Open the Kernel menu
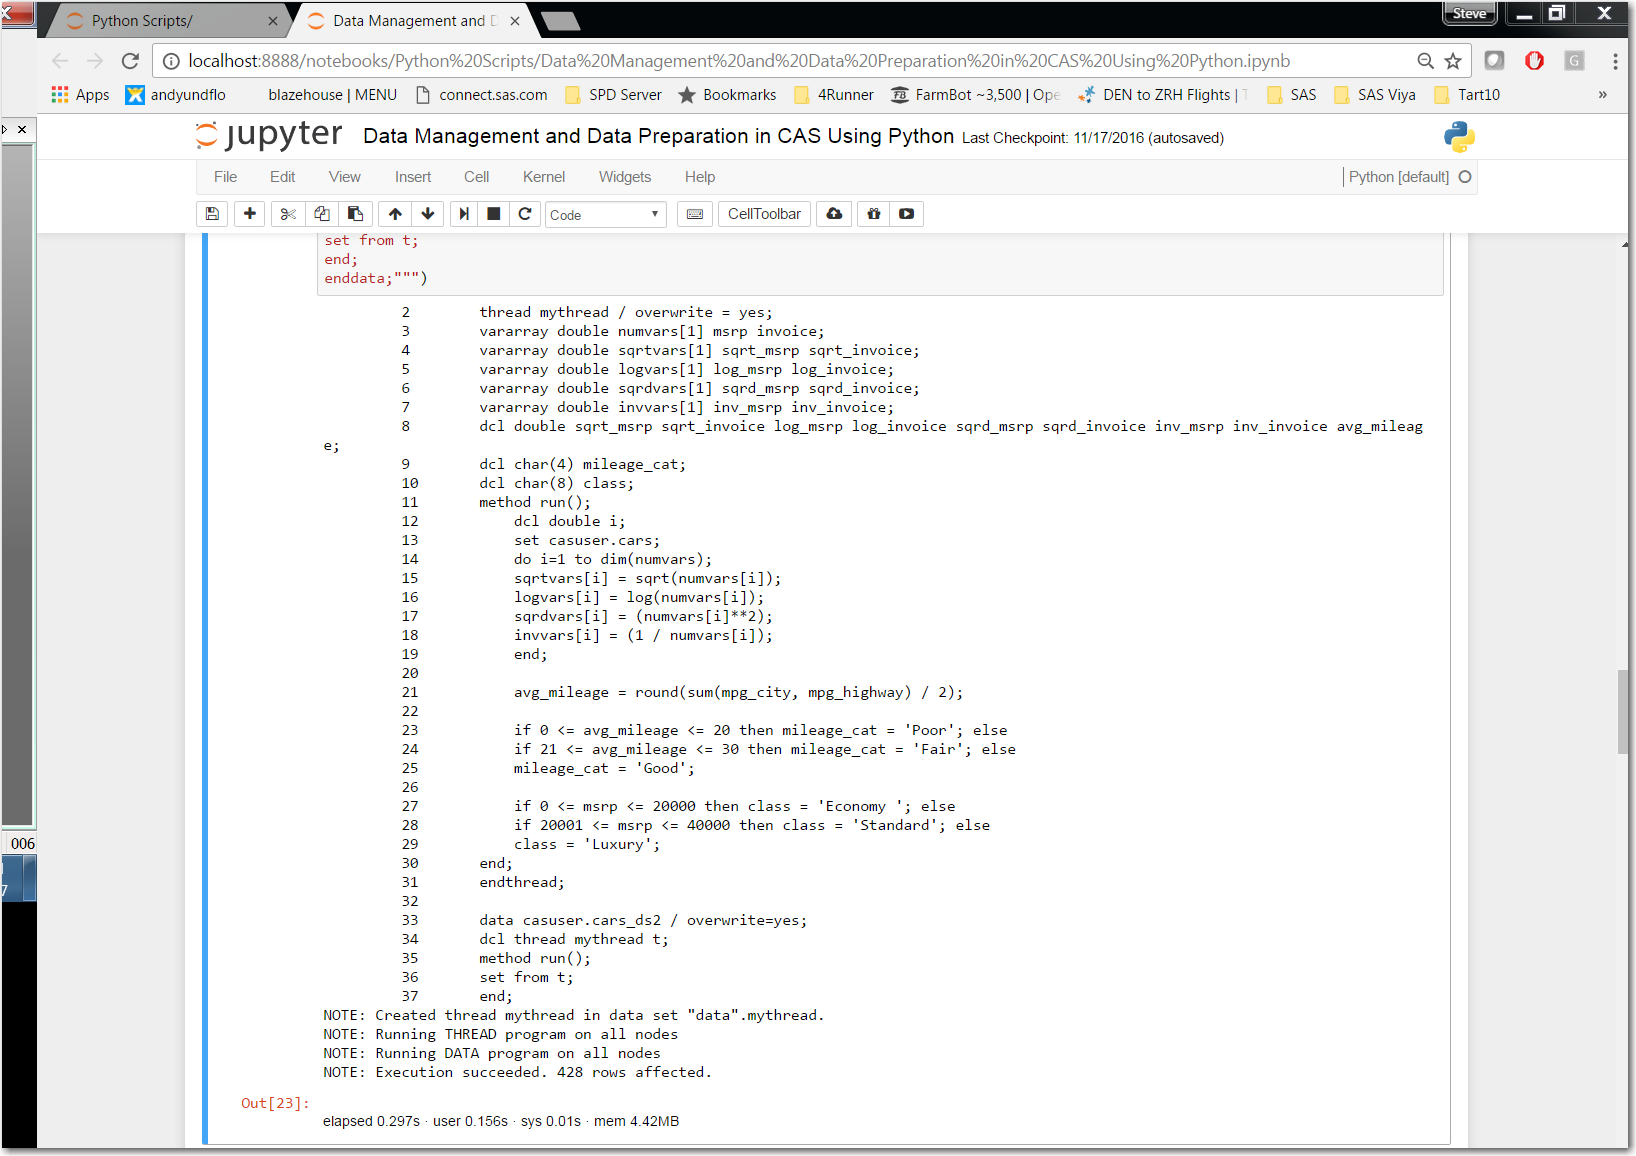This screenshot has height=1156, width=1636. click(543, 177)
